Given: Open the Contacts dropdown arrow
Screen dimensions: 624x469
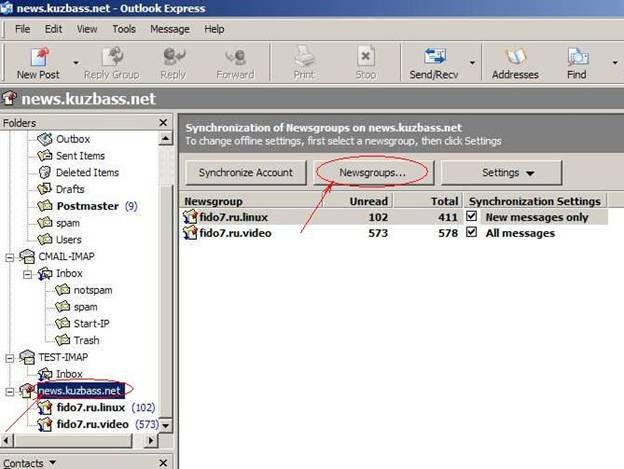Looking at the screenshot, I should (53, 462).
